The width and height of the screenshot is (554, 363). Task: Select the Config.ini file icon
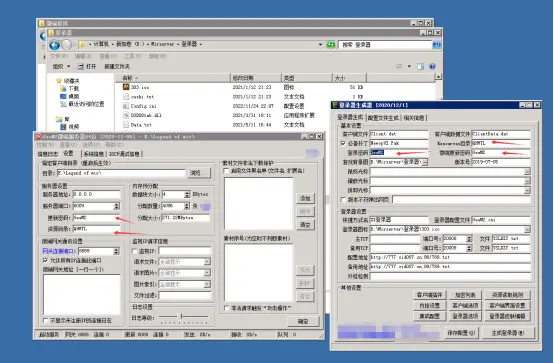click(126, 106)
